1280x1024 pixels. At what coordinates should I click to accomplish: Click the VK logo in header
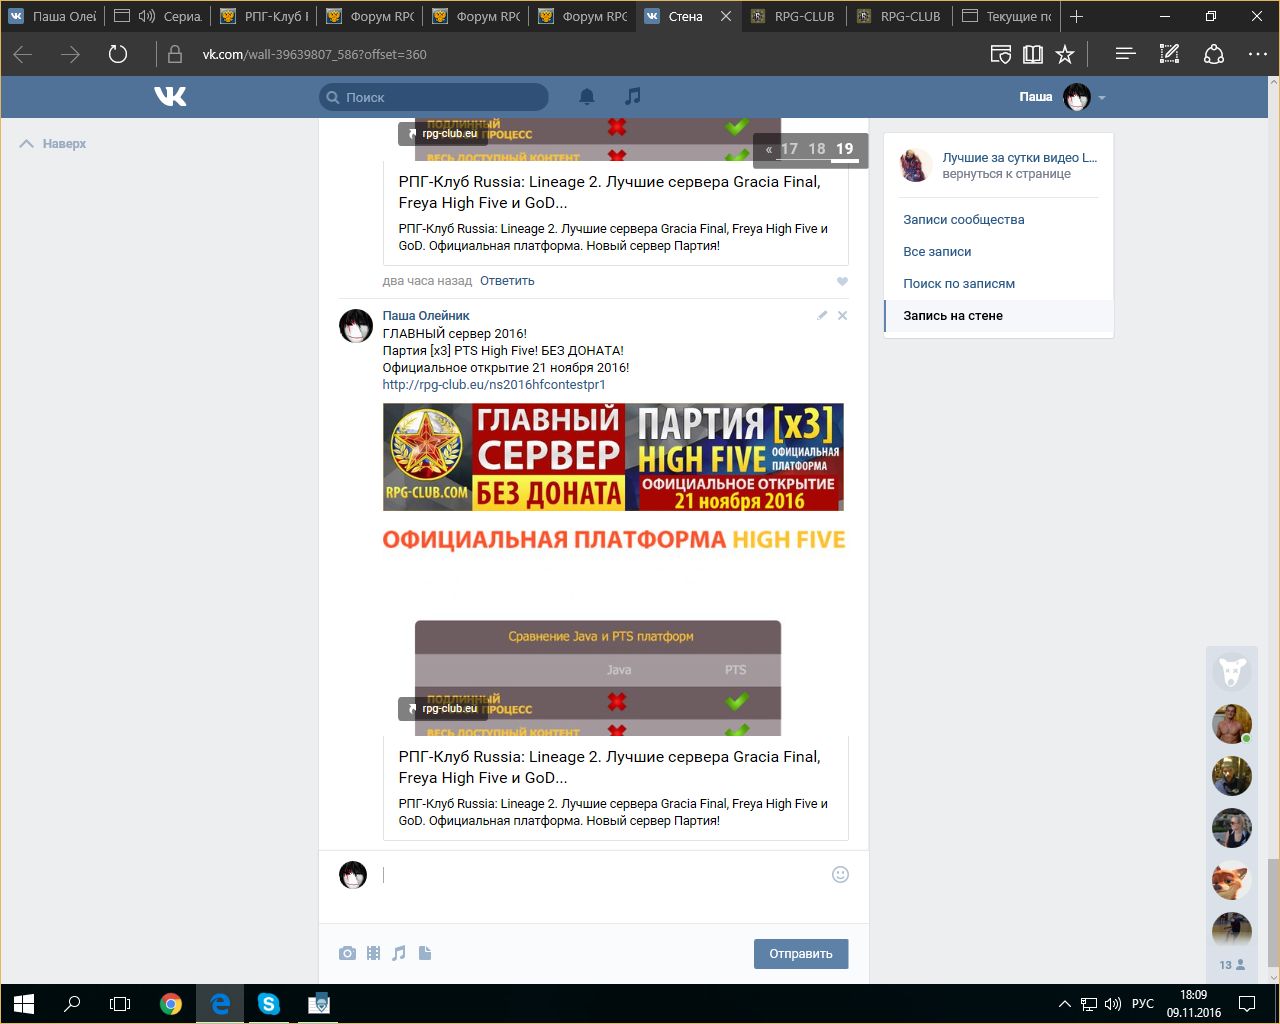pos(170,96)
